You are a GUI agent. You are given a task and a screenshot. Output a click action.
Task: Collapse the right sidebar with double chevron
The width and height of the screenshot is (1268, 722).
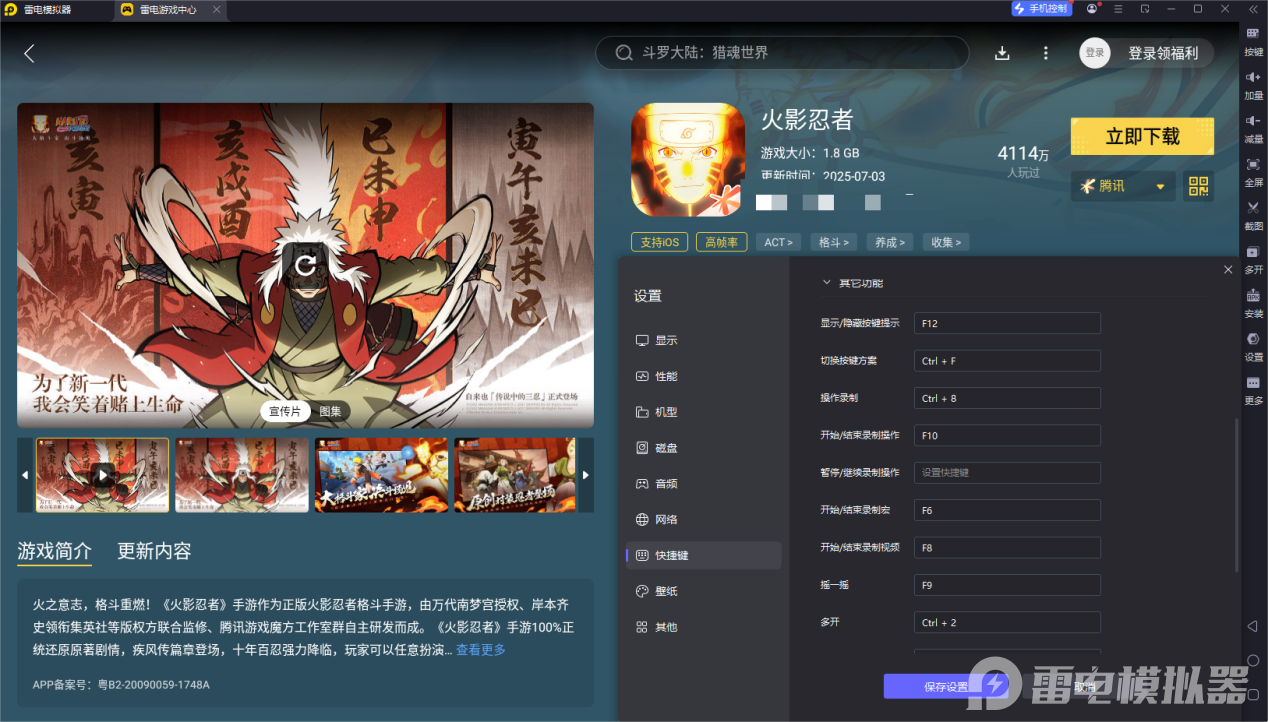(1252, 8)
